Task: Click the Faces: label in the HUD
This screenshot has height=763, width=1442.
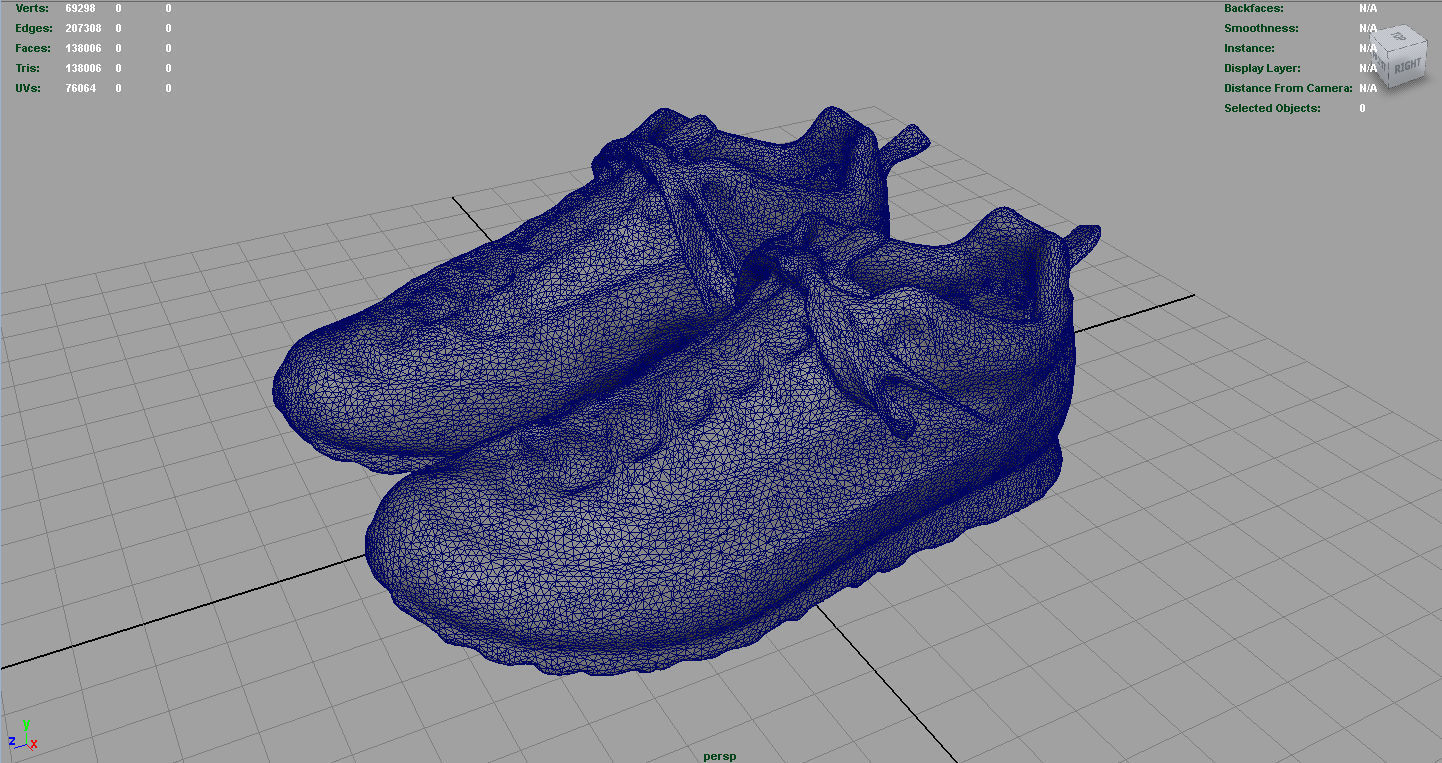Action: 33,48
